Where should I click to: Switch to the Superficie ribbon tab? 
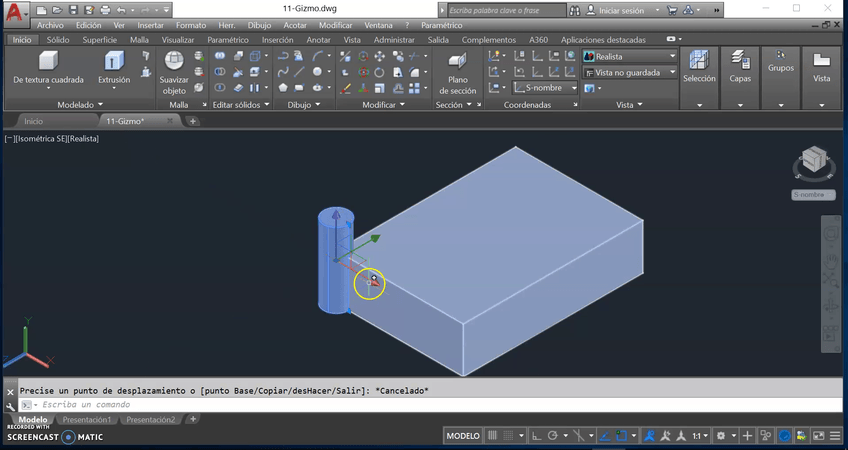click(x=100, y=40)
